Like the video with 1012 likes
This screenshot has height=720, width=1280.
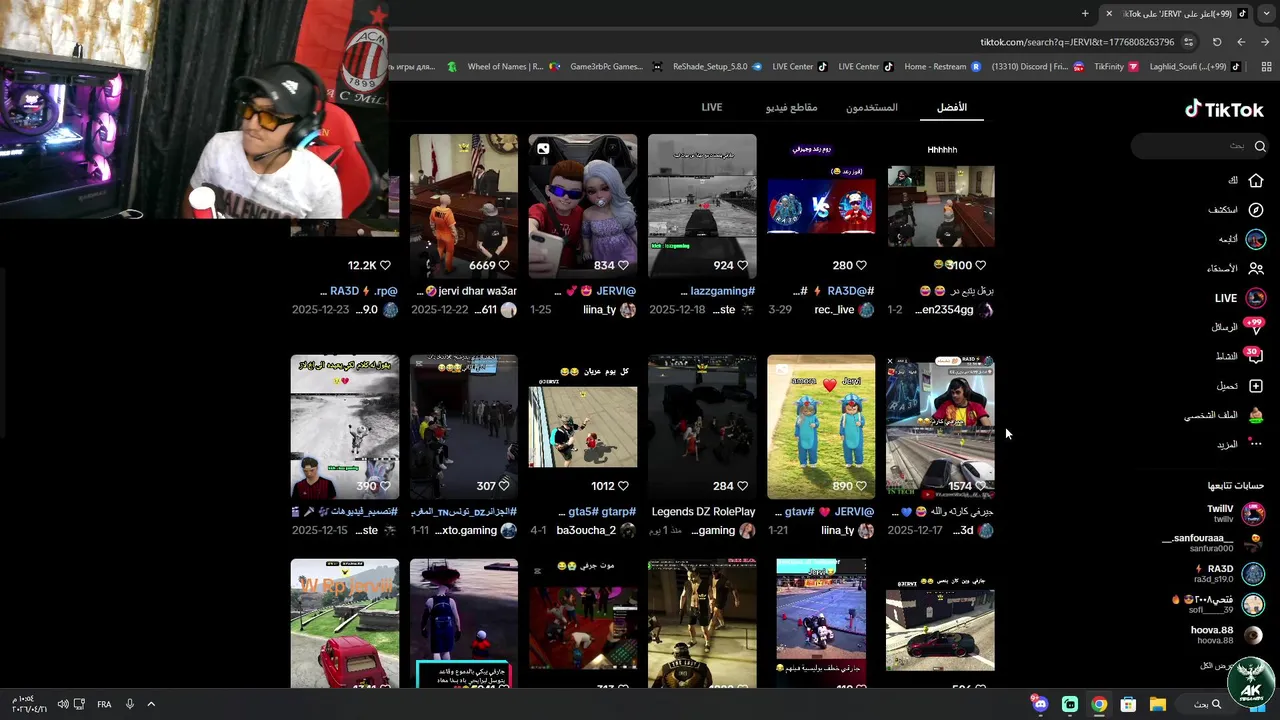pos(623,486)
